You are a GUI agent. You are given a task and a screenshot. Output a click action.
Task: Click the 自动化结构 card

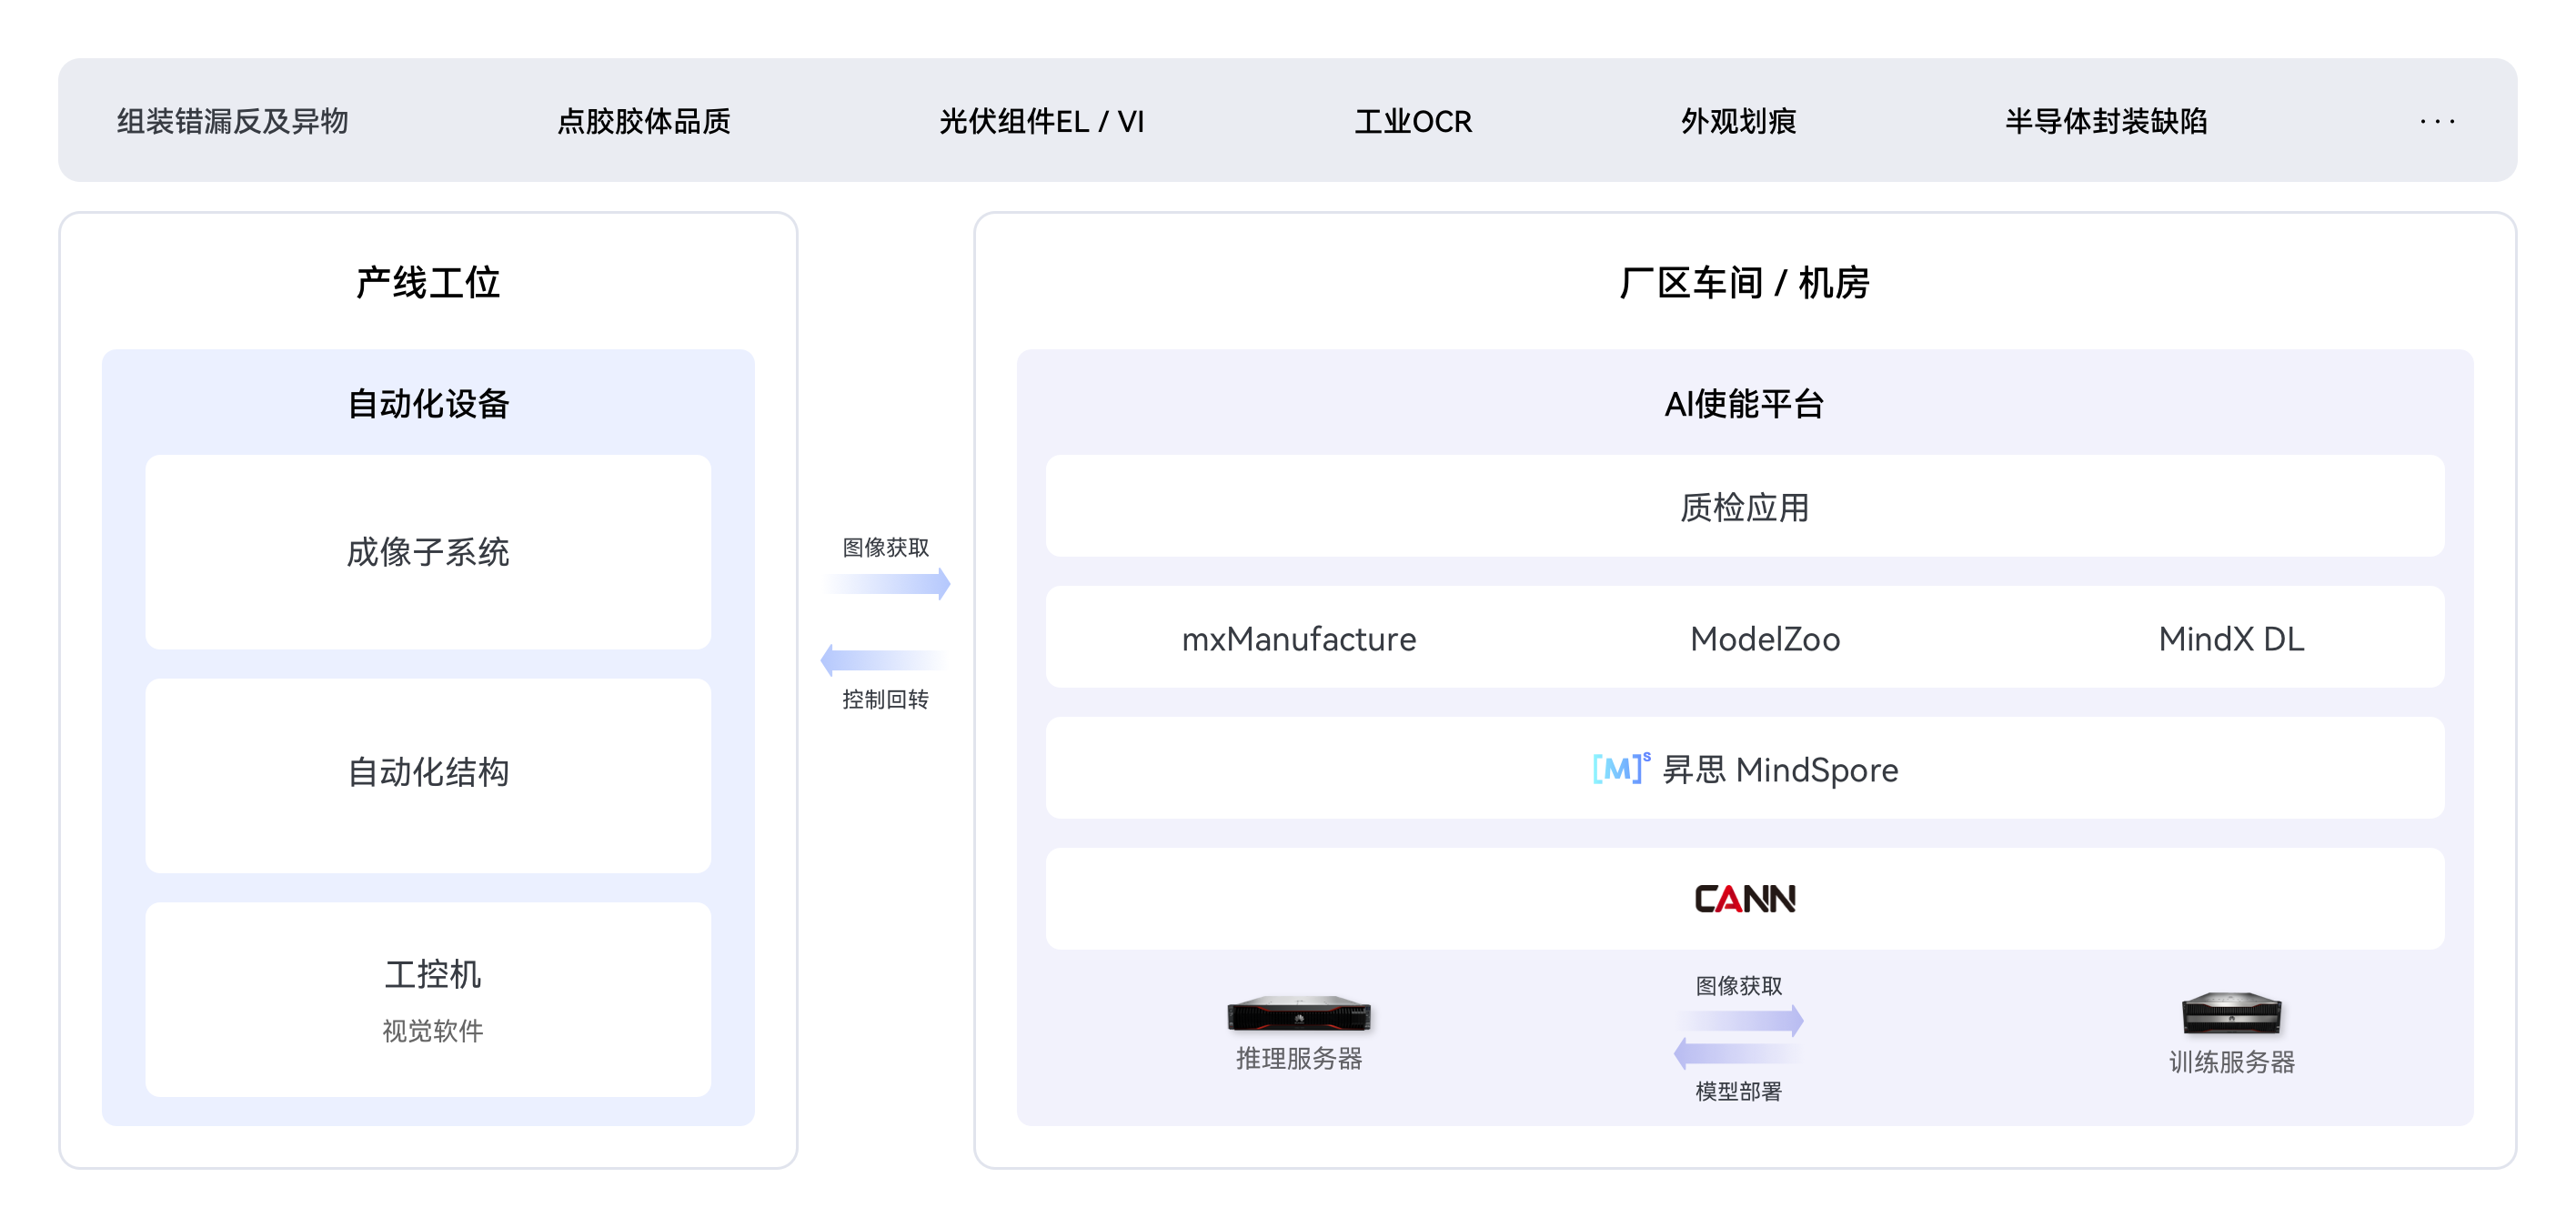(428, 775)
